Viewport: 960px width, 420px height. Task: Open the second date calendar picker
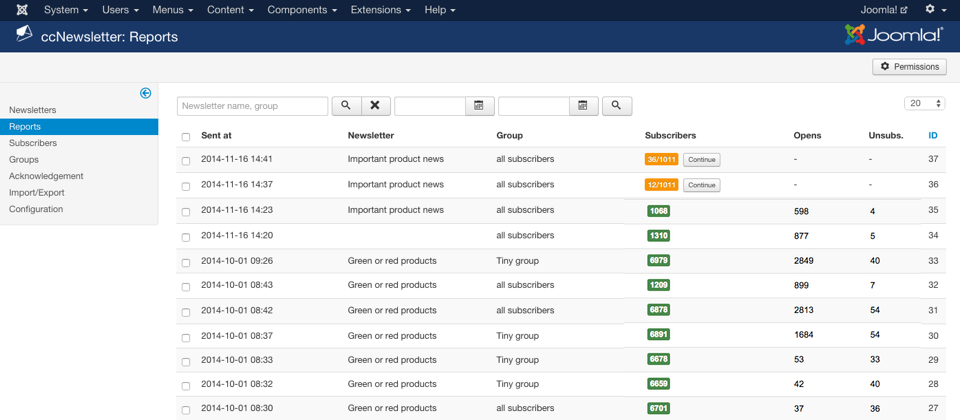tap(583, 106)
